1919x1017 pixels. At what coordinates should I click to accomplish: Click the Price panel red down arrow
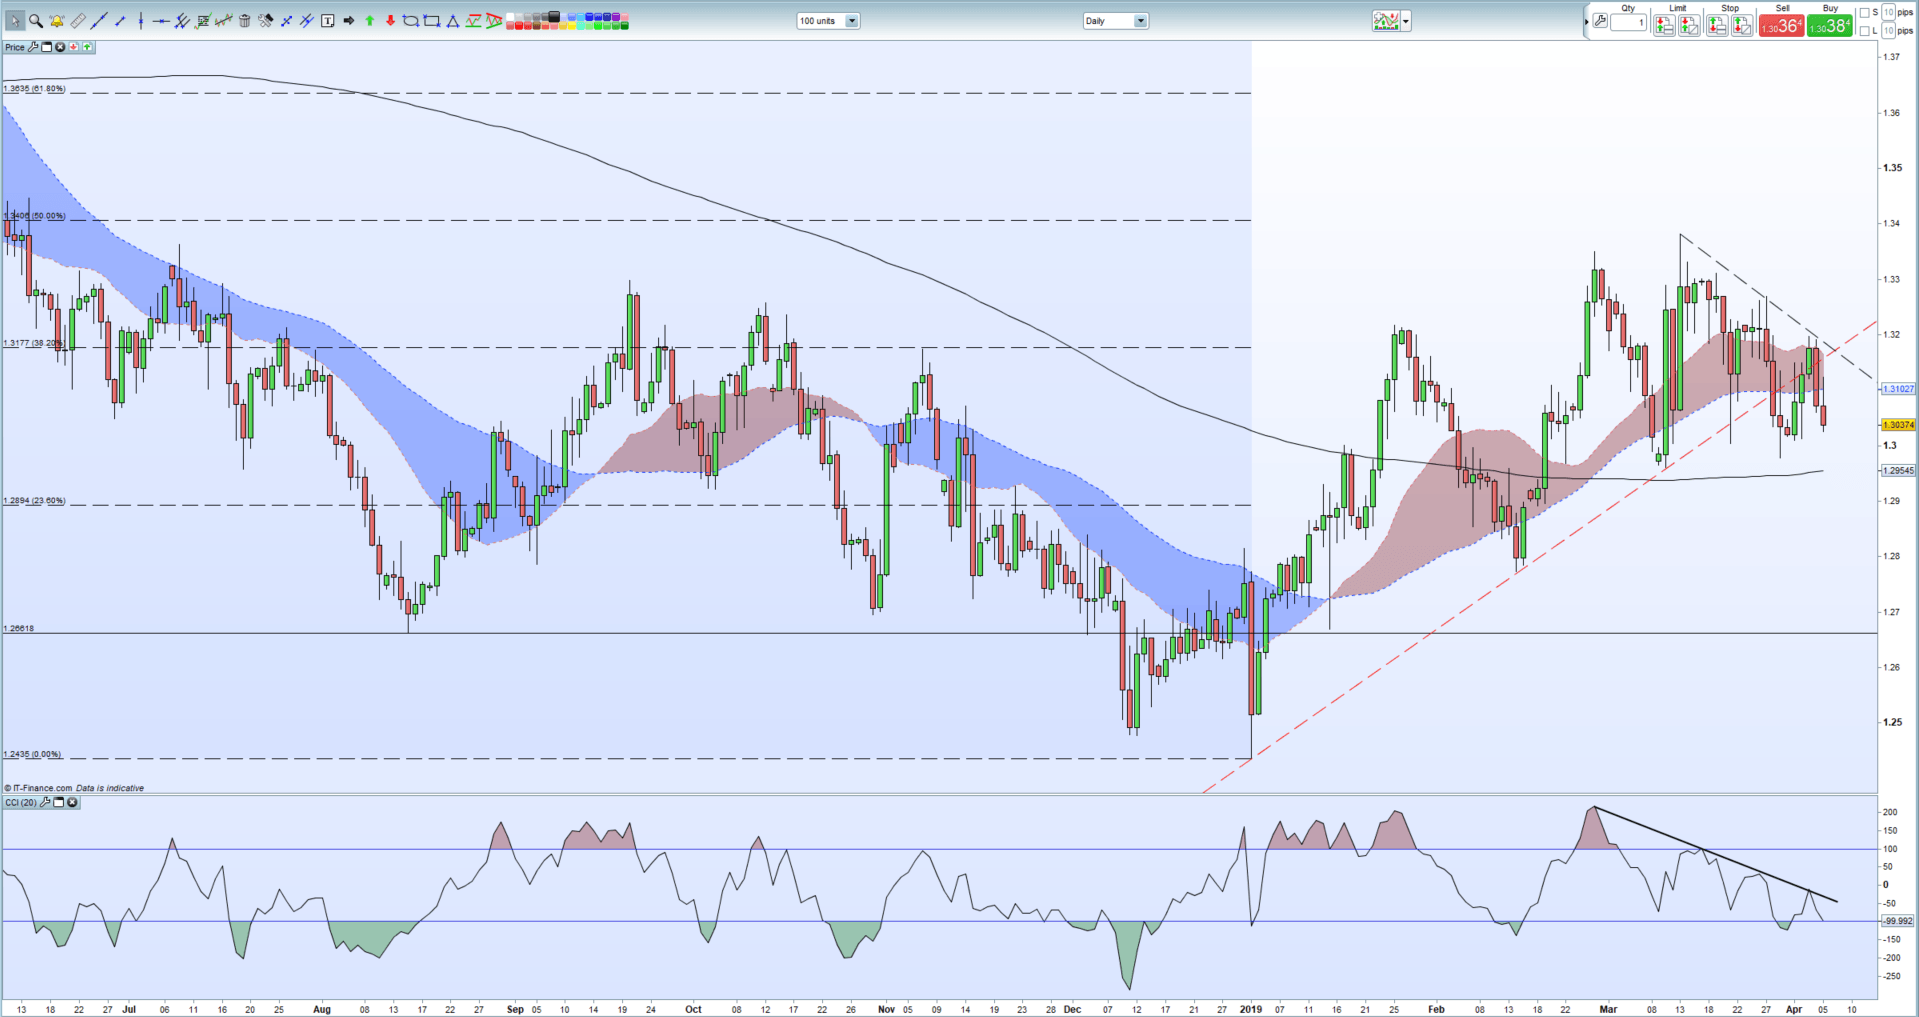pos(73,47)
